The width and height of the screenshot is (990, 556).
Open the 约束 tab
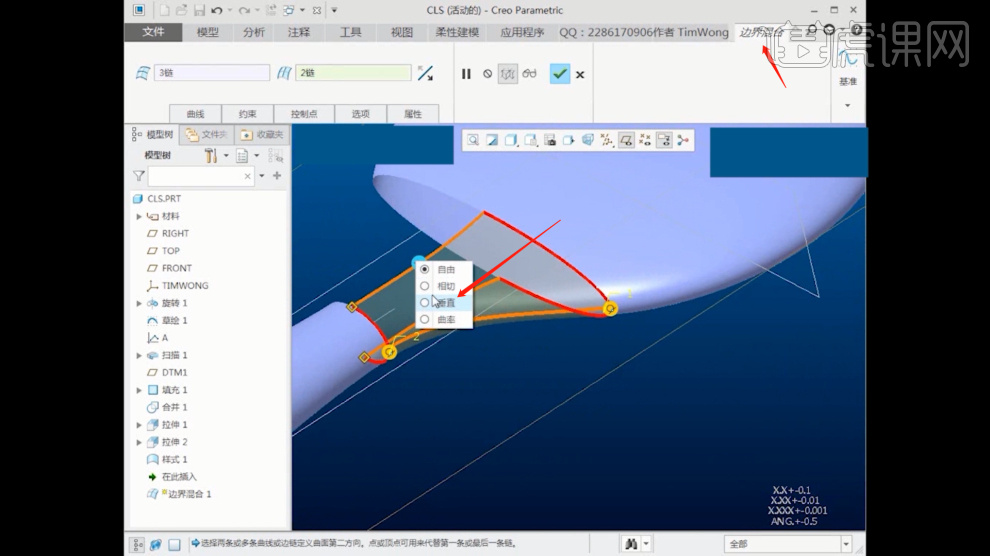pyautogui.click(x=248, y=114)
